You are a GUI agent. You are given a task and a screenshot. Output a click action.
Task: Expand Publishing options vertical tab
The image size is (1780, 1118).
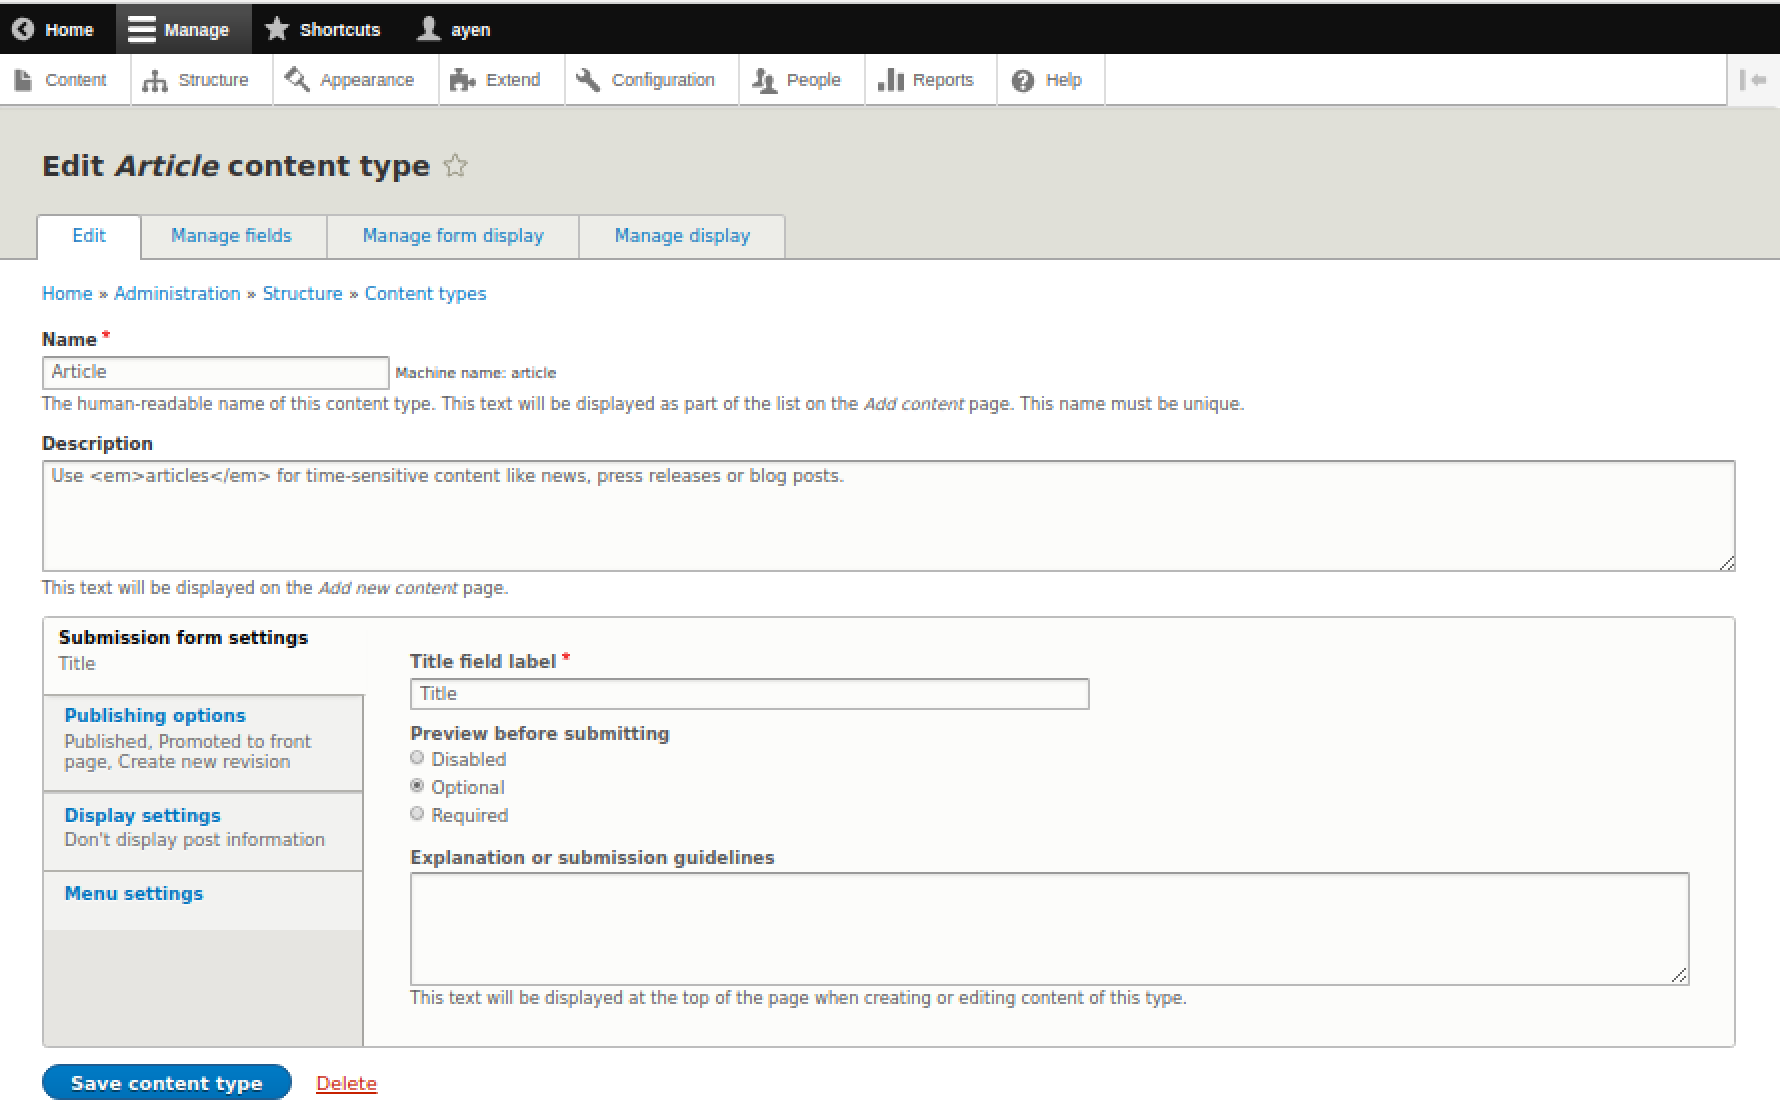(x=155, y=715)
